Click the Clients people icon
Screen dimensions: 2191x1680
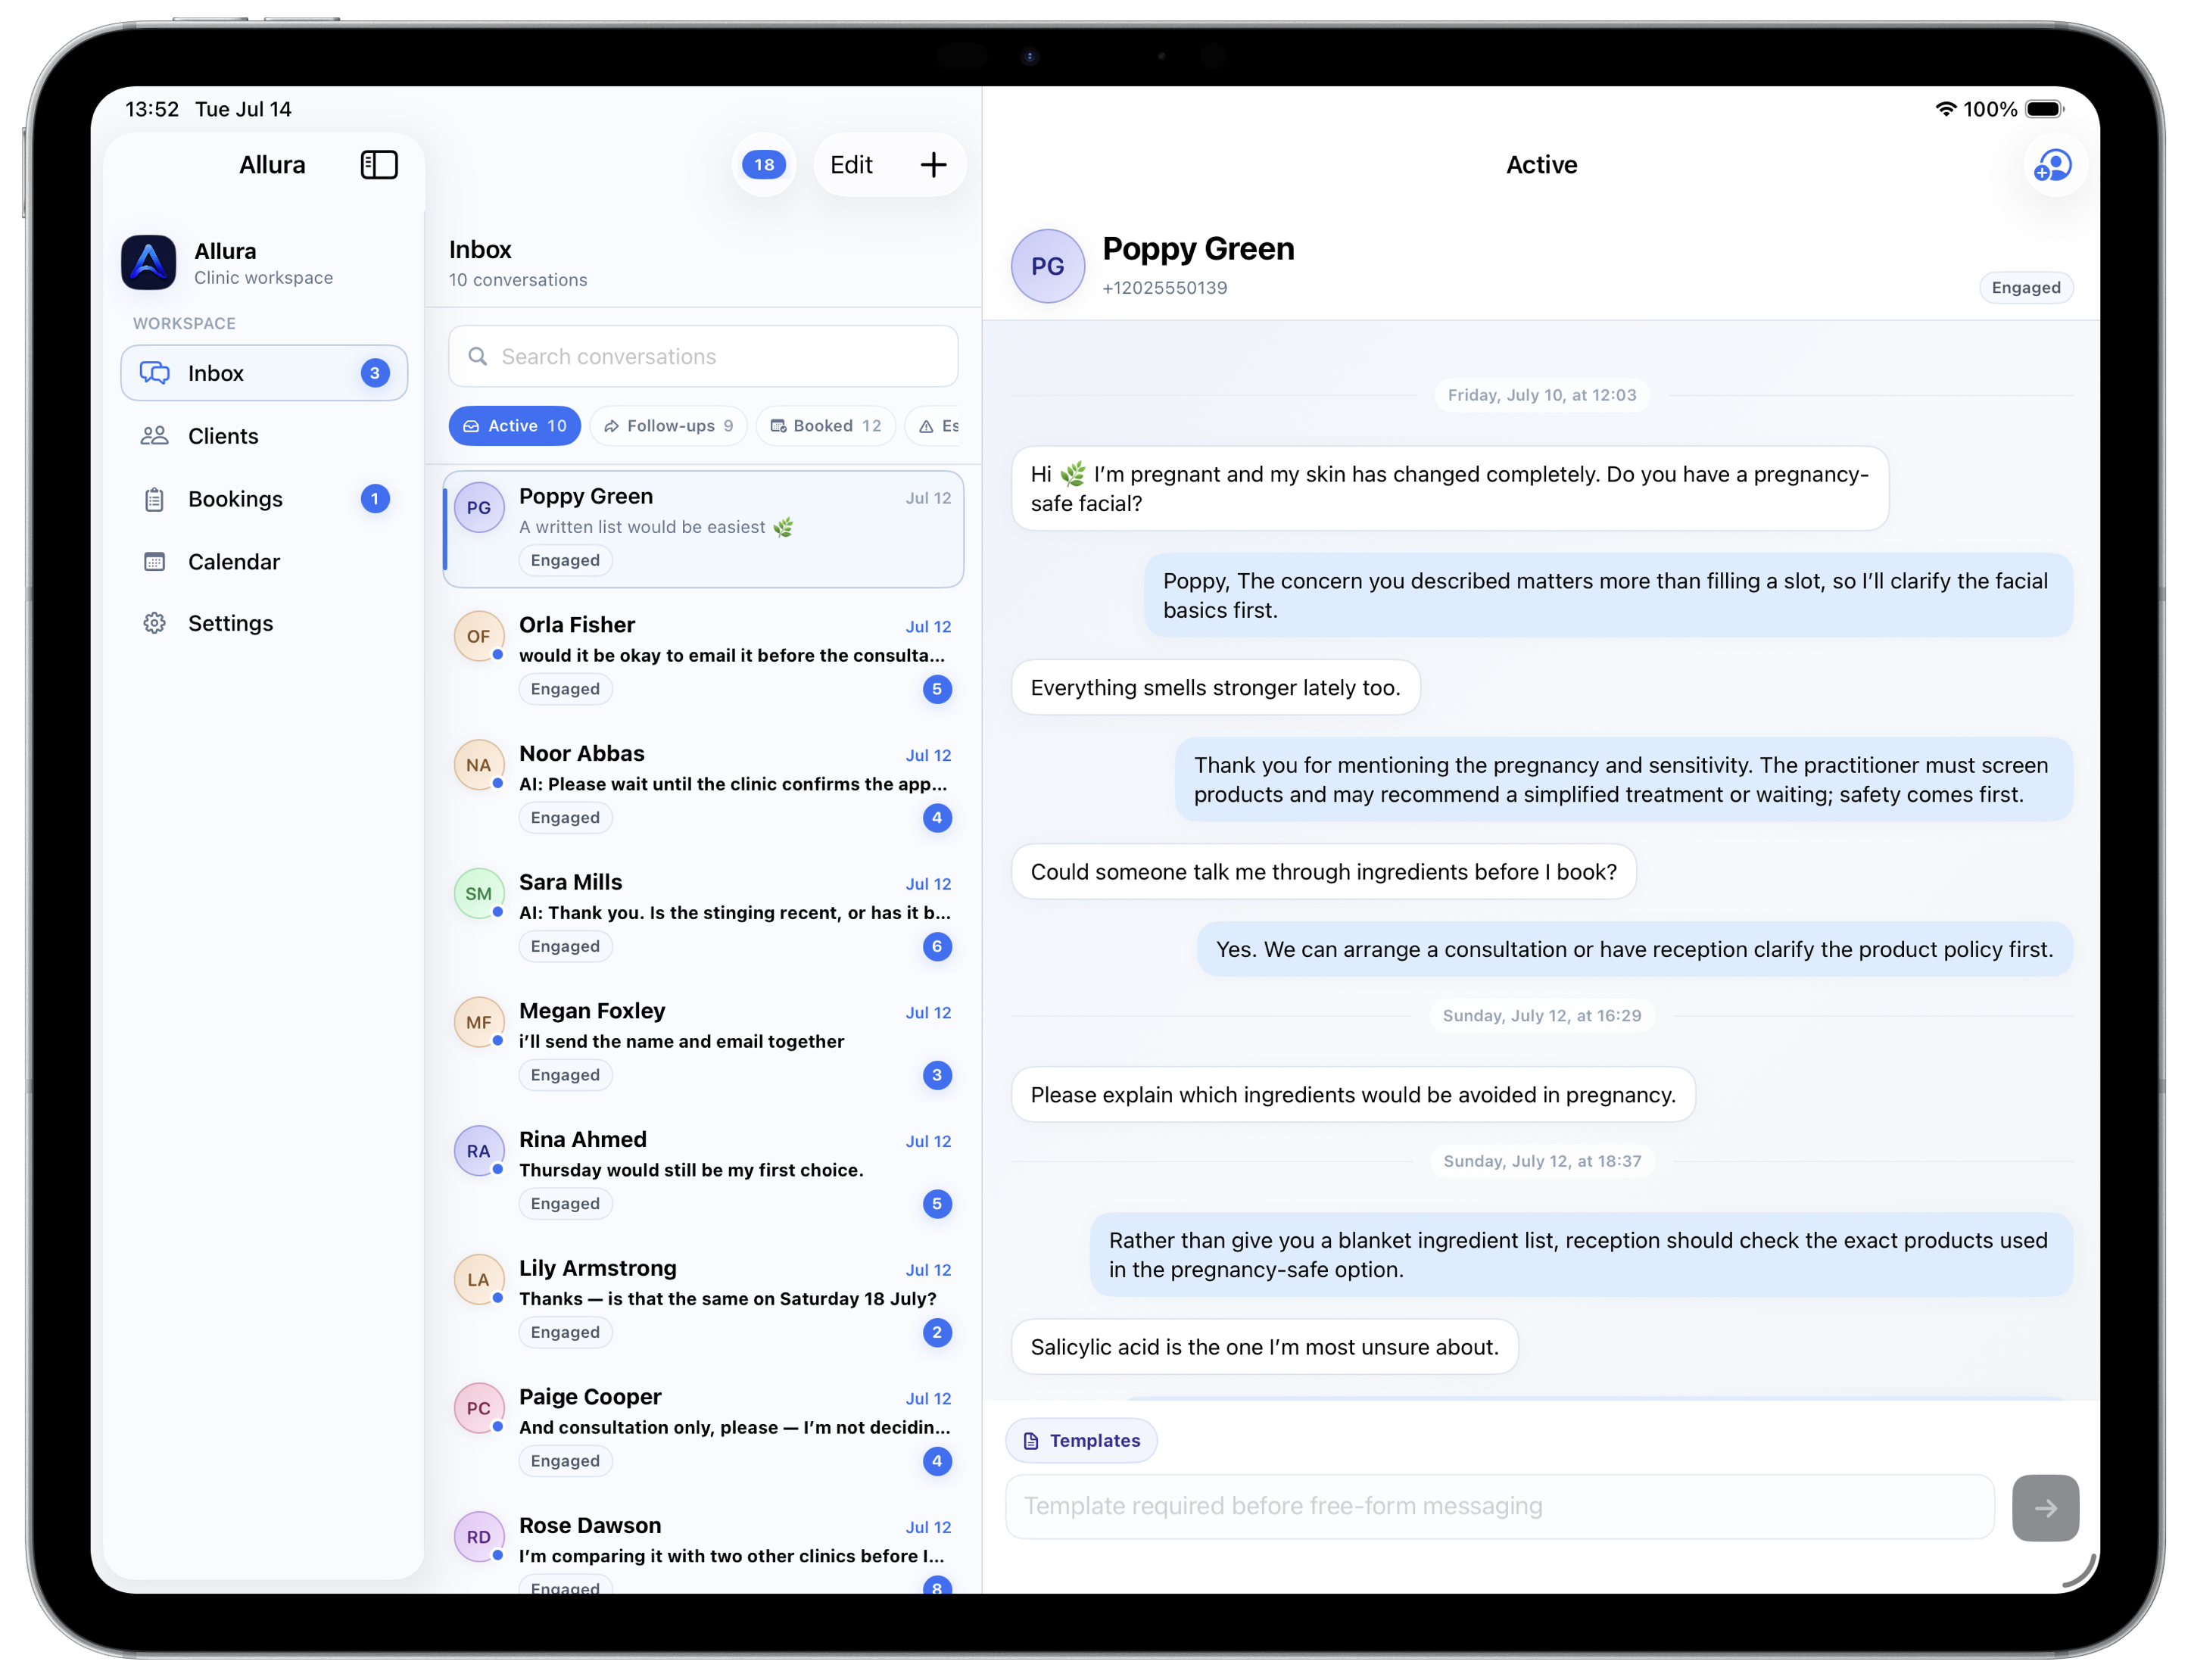click(155, 436)
